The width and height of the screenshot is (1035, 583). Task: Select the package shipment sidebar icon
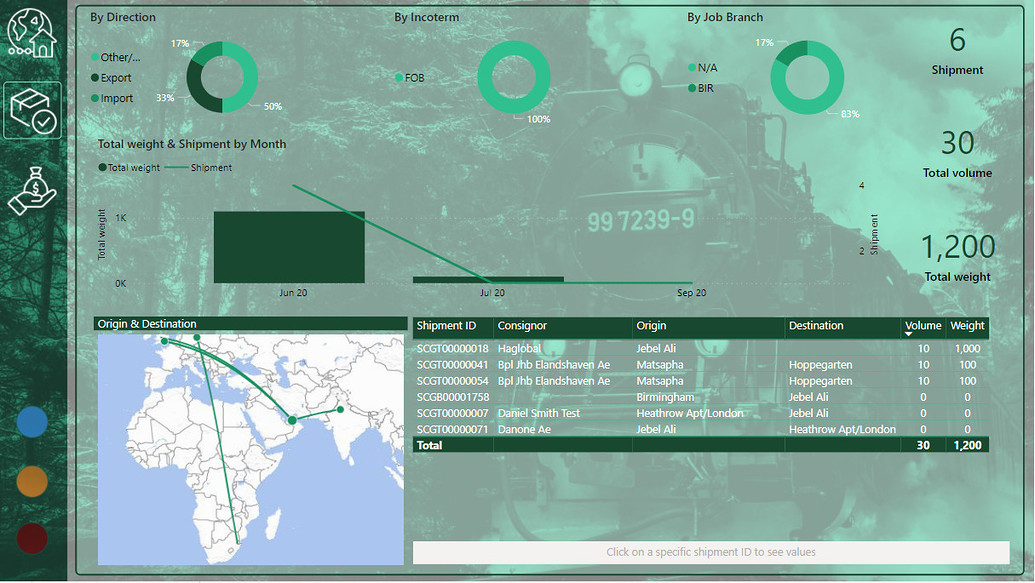(x=32, y=110)
